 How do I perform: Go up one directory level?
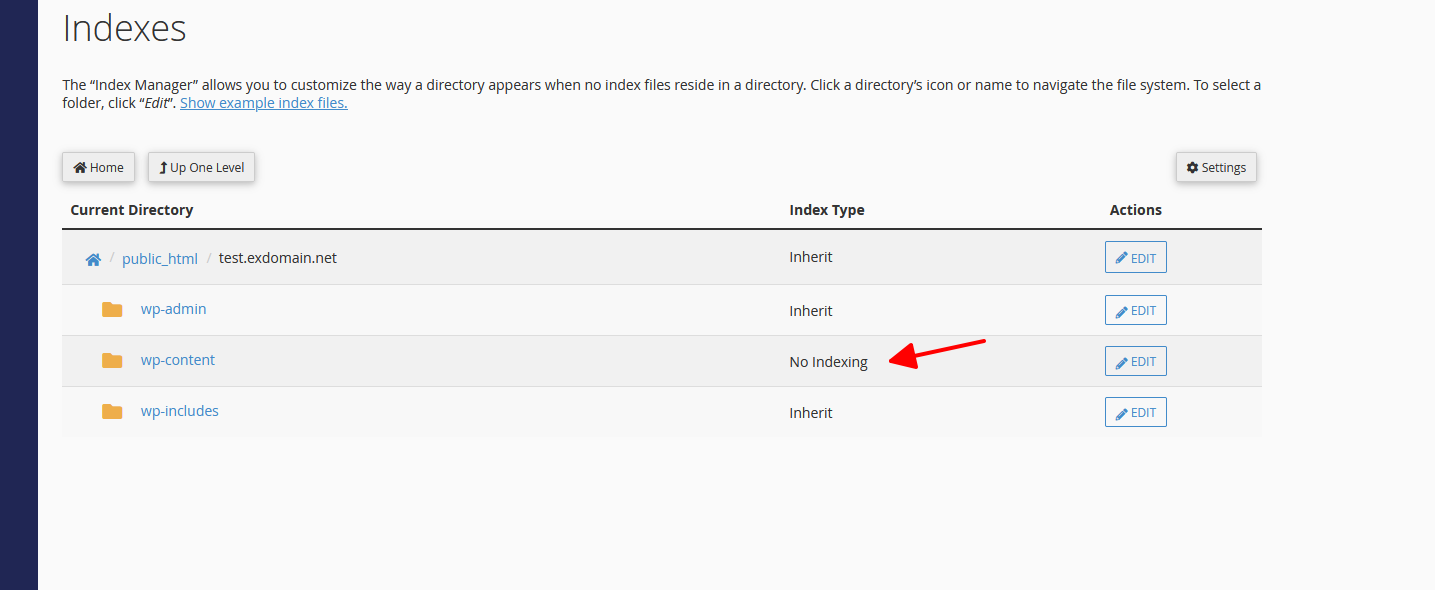tap(202, 168)
